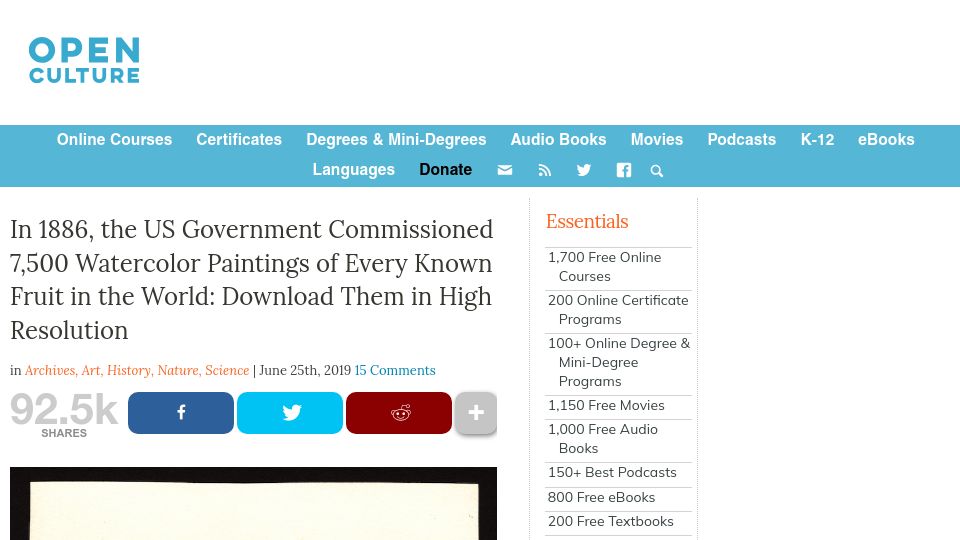This screenshot has height=540, width=960.
Task: Open the search magnifier icon
Action: (x=656, y=171)
